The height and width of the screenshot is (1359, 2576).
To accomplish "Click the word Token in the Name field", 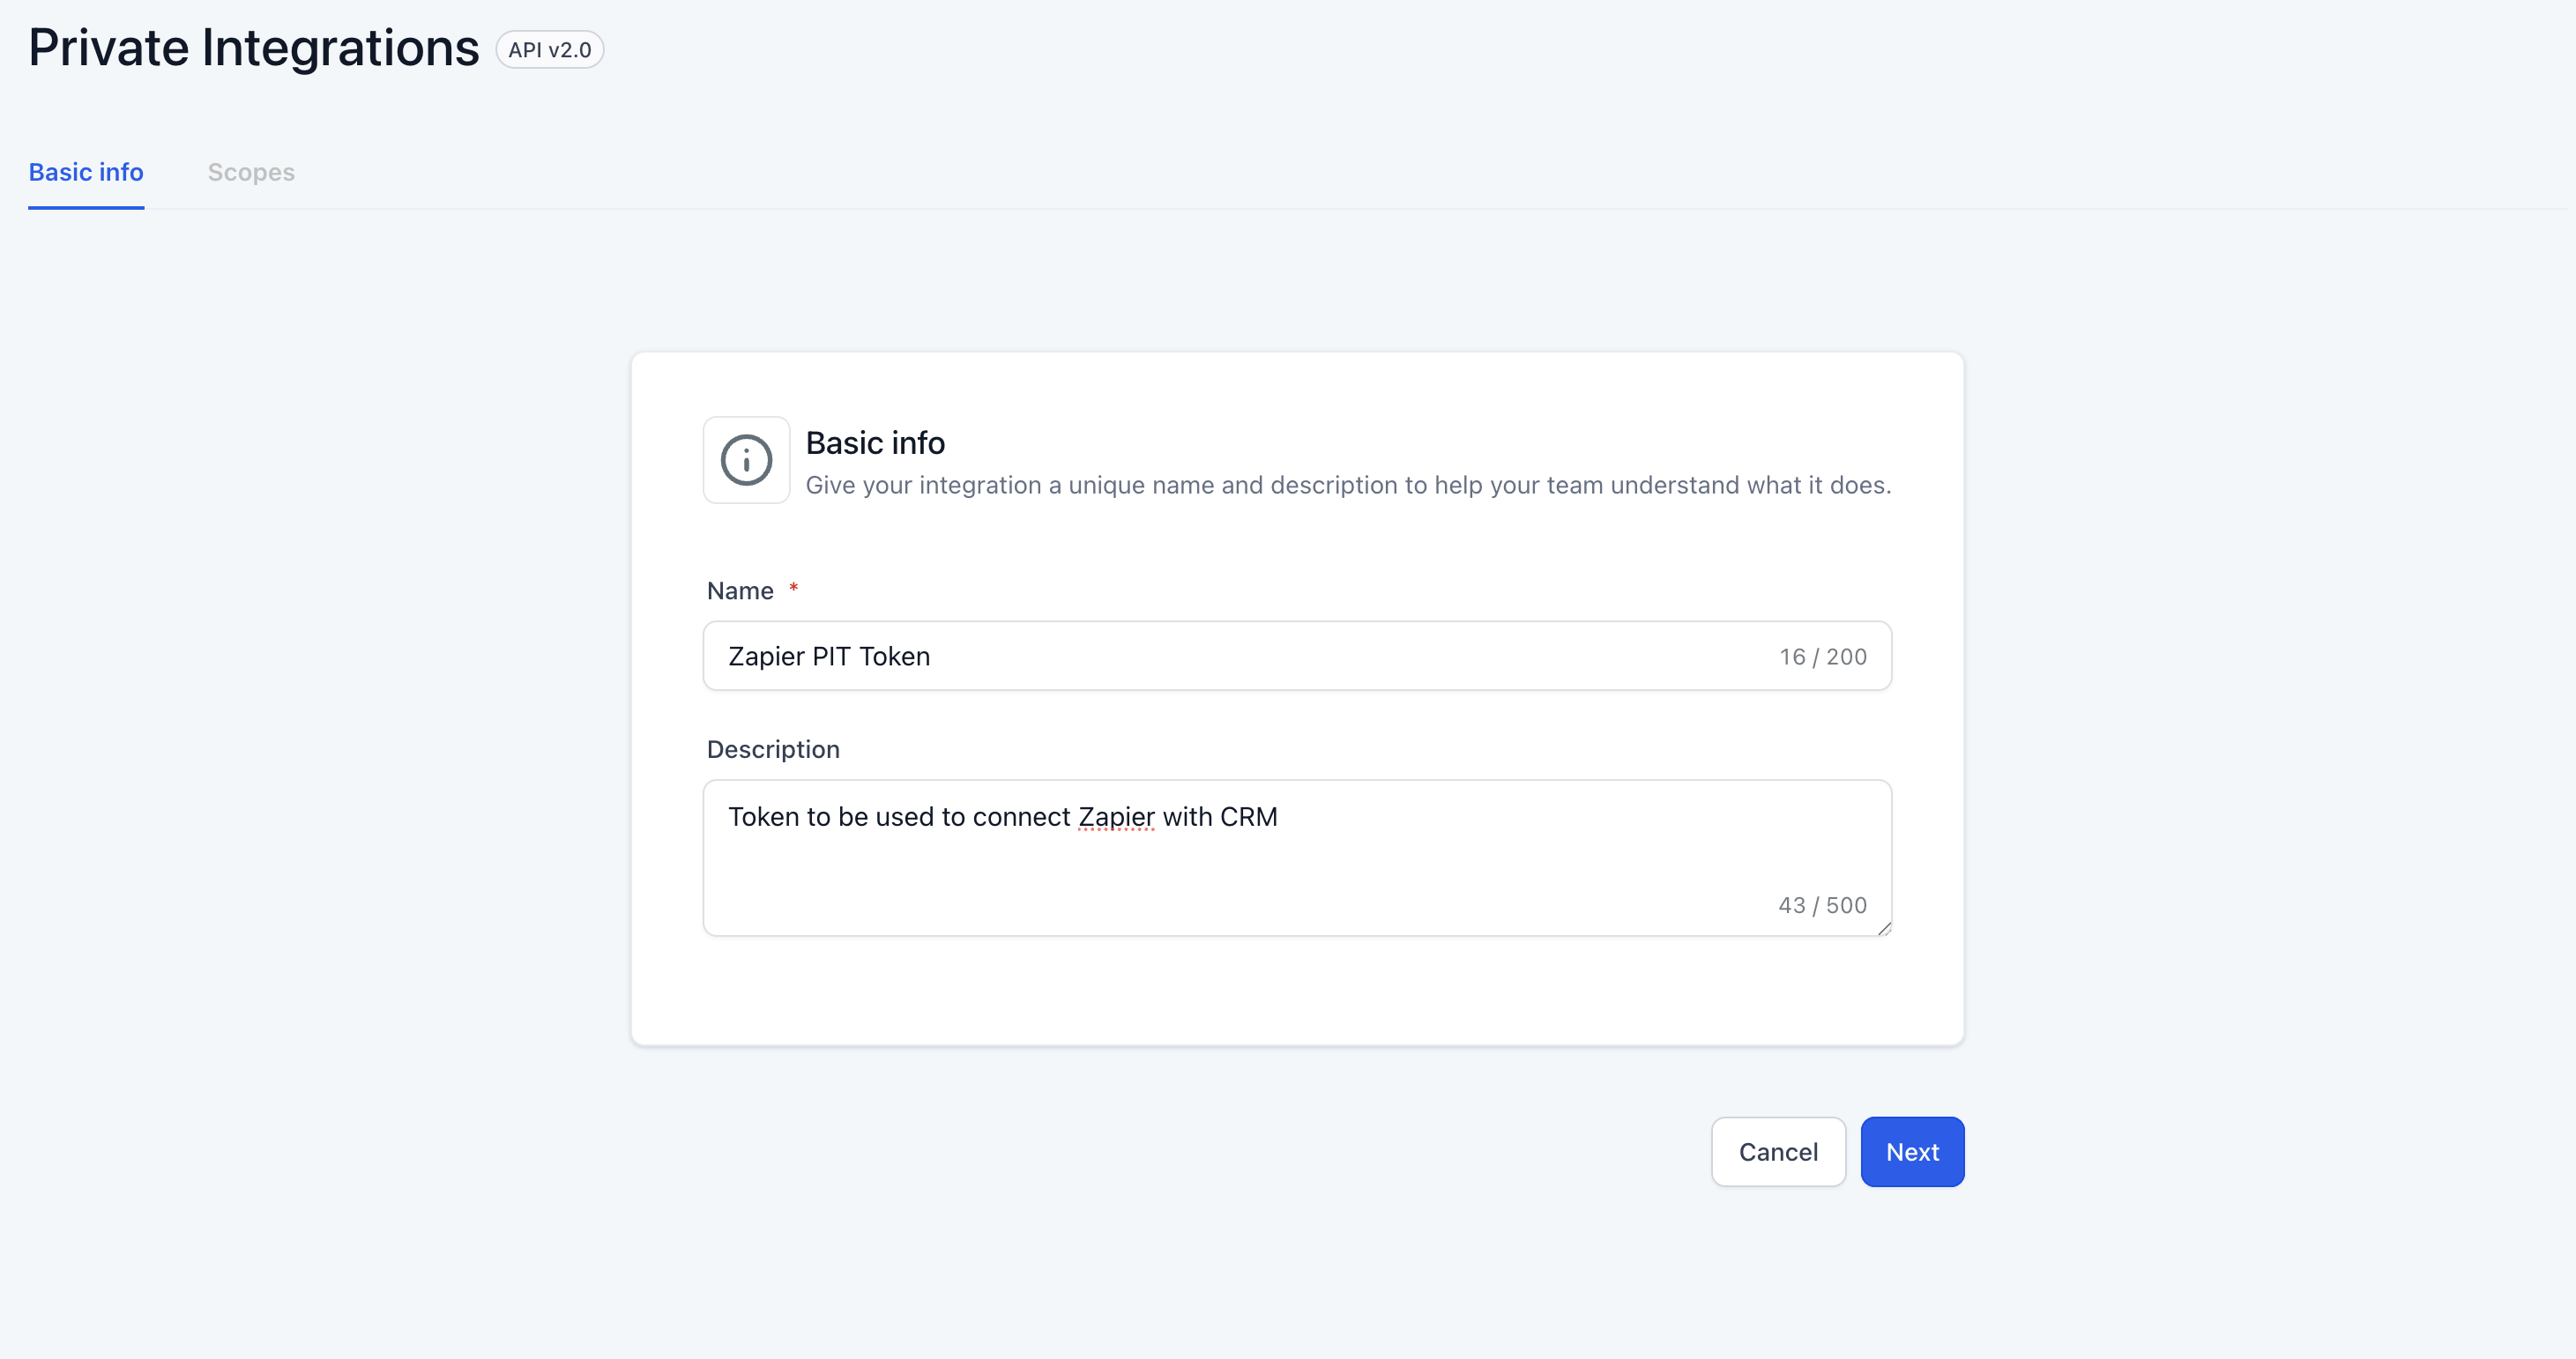I will coord(894,656).
